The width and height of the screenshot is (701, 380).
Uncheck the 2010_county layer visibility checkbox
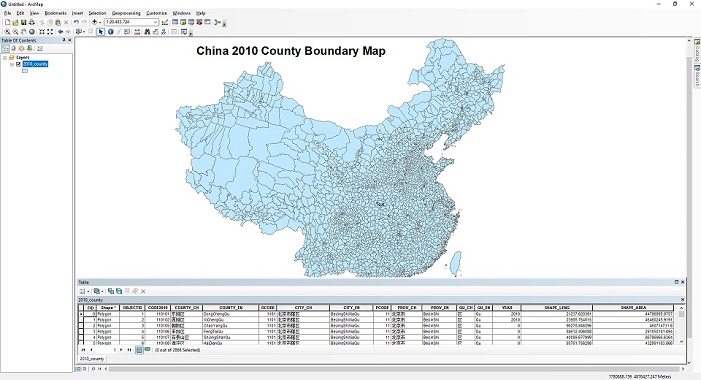pyautogui.click(x=18, y=64)
